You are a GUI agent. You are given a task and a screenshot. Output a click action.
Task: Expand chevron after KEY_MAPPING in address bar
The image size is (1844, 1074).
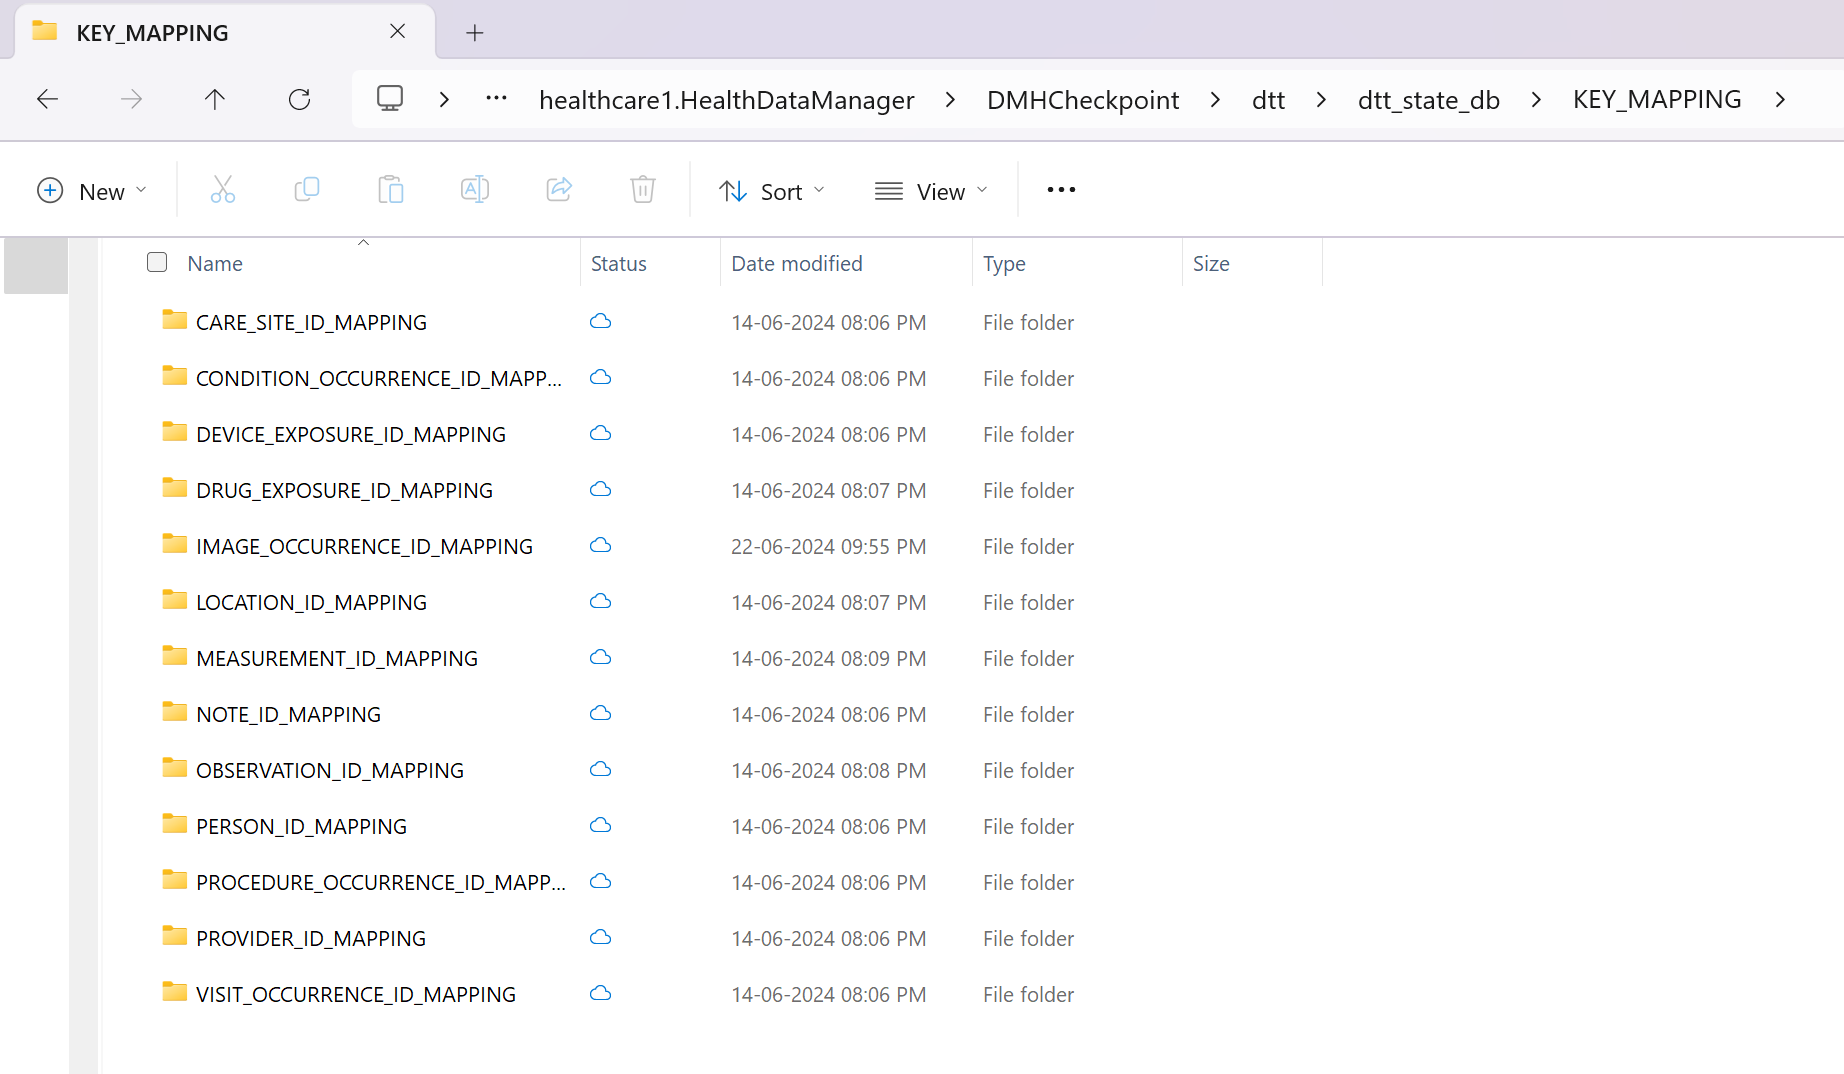tap(1780, 99)
